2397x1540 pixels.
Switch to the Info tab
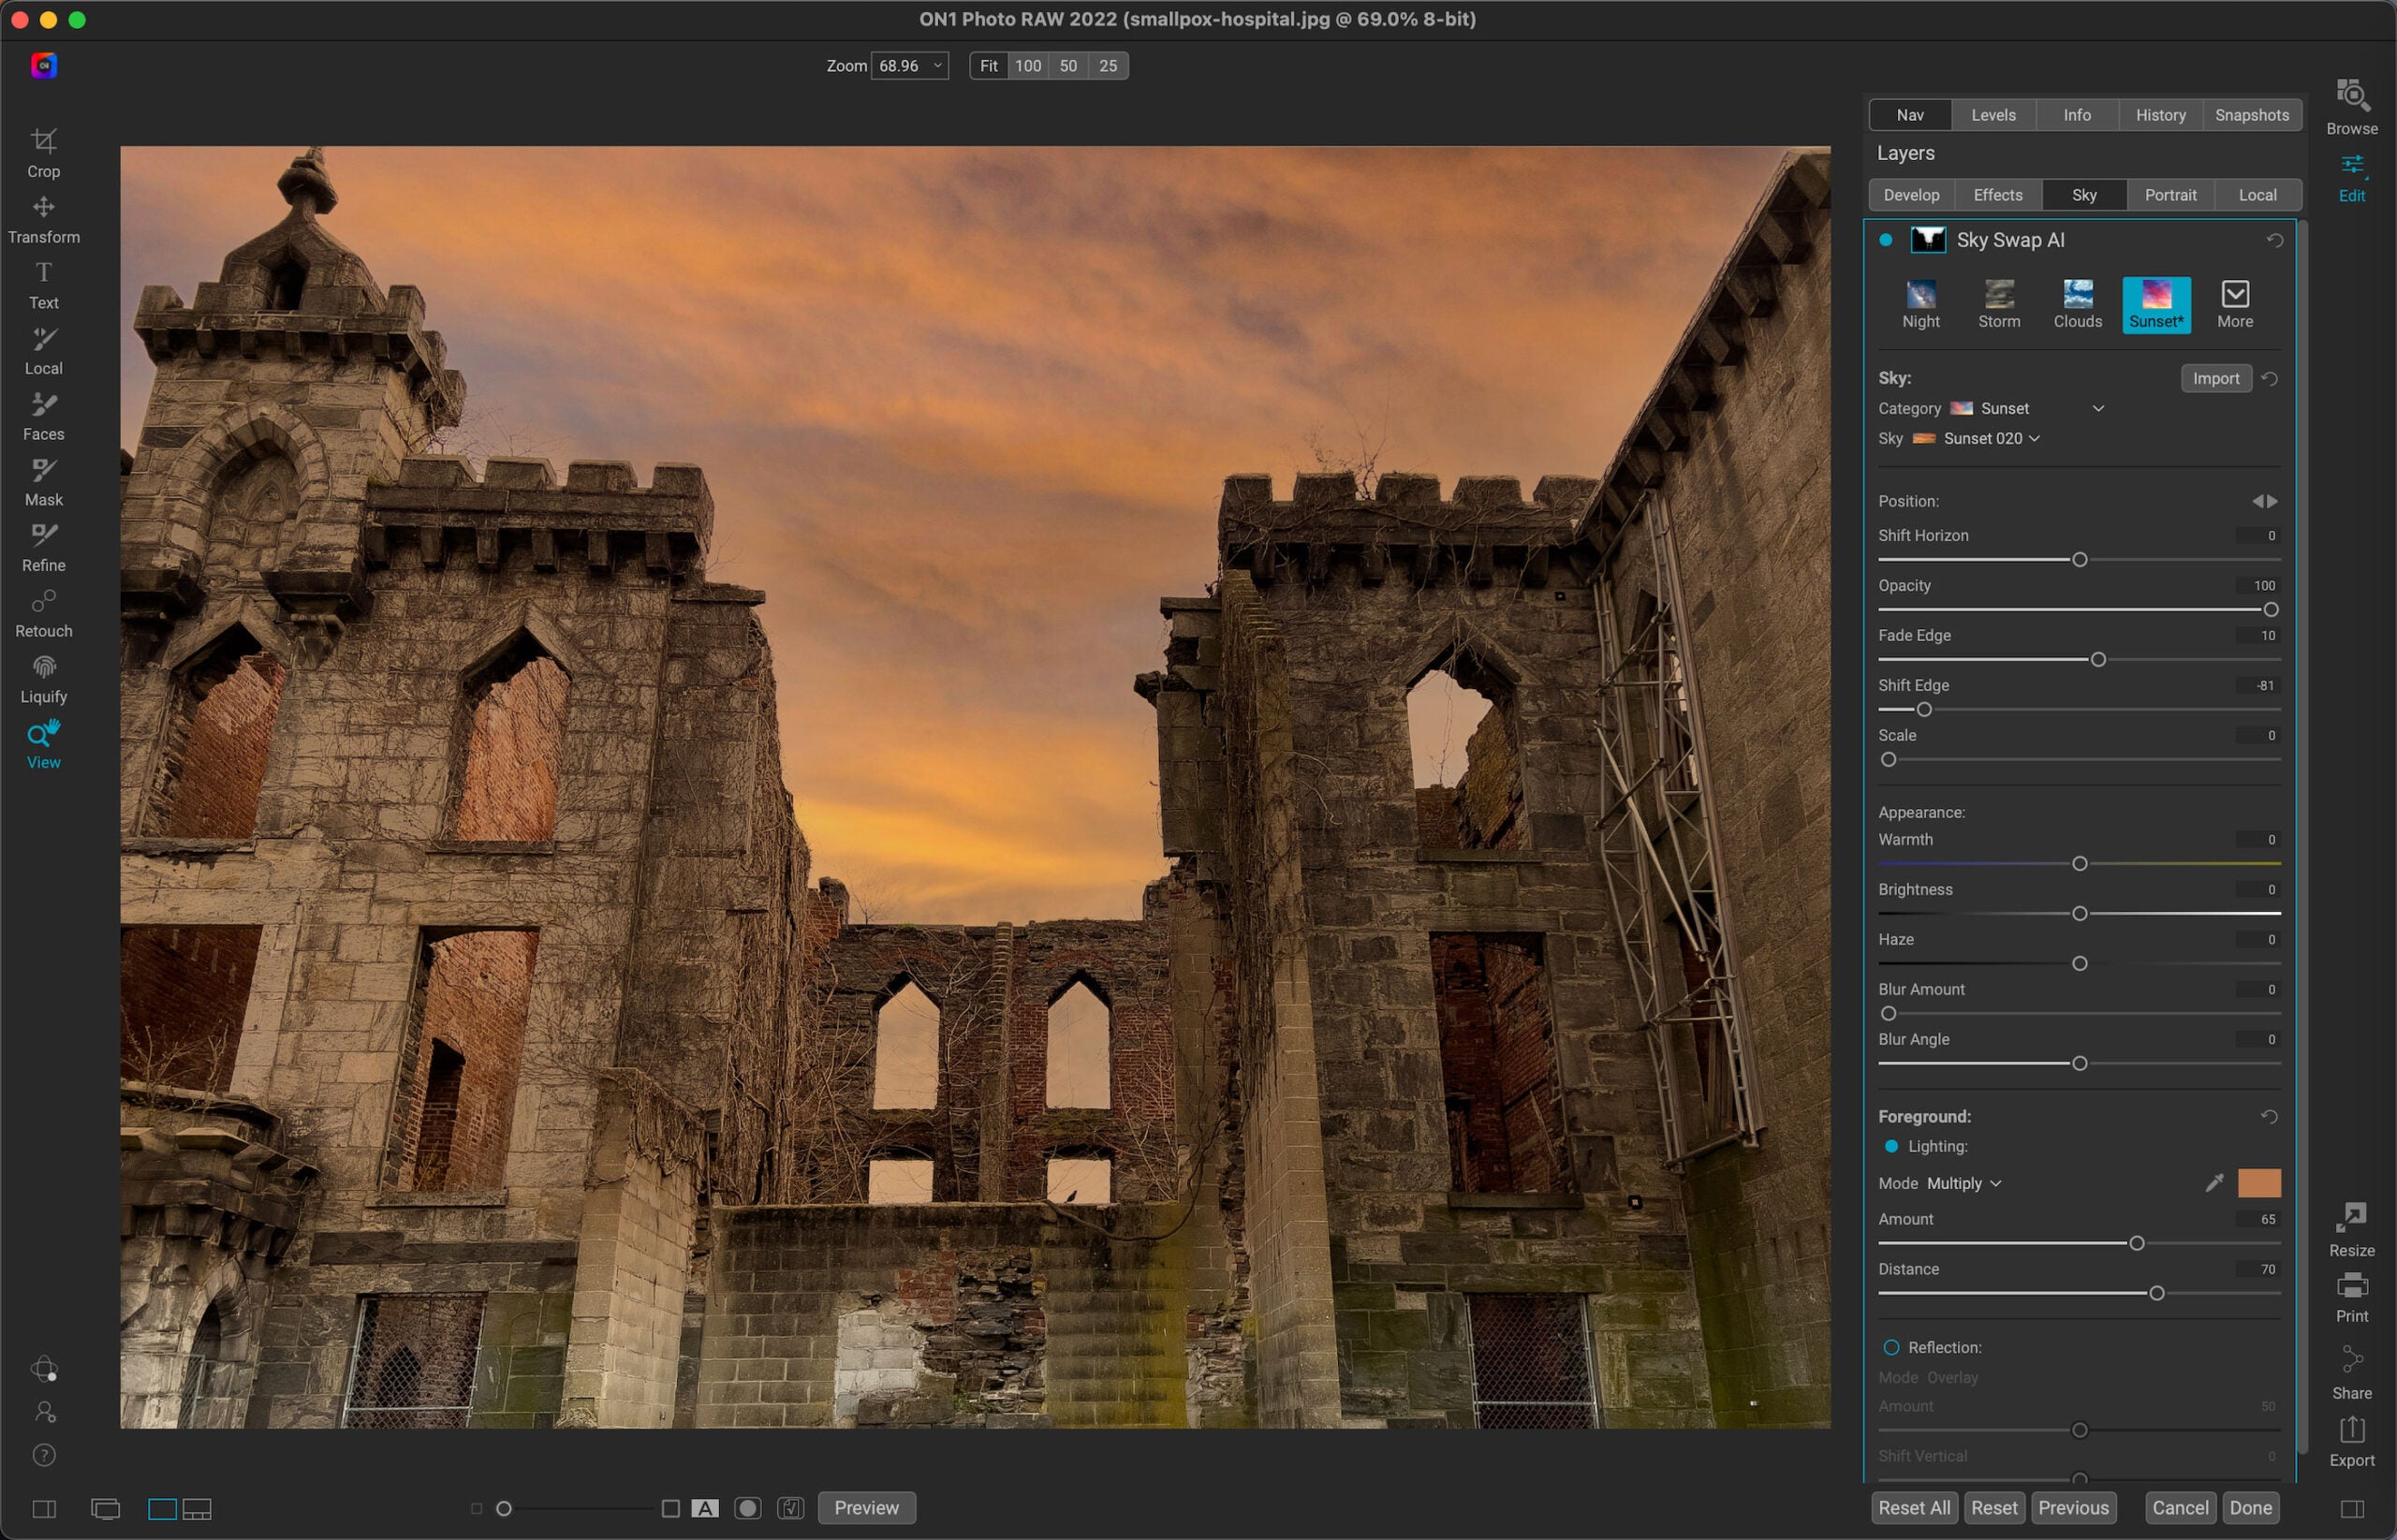point(2076,115)
